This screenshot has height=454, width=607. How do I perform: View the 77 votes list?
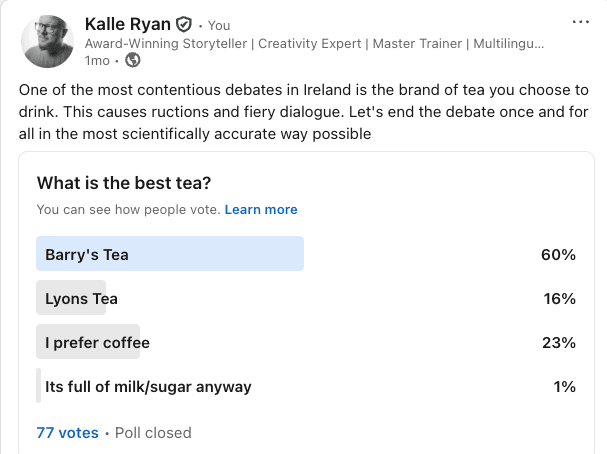pos(67,433)
